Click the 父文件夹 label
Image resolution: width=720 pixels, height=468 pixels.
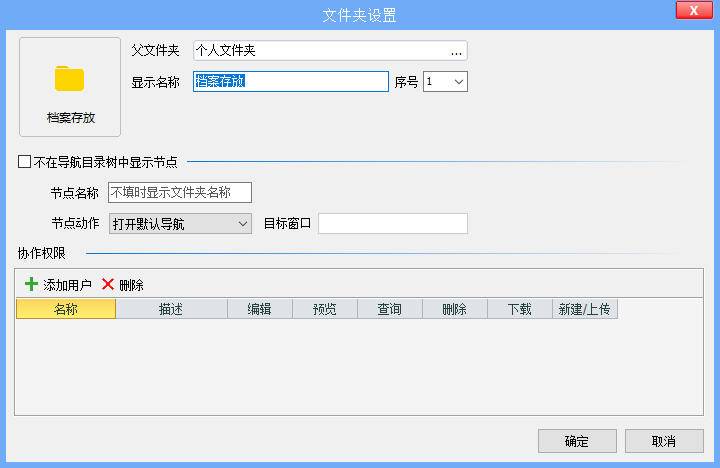[155, 50]
